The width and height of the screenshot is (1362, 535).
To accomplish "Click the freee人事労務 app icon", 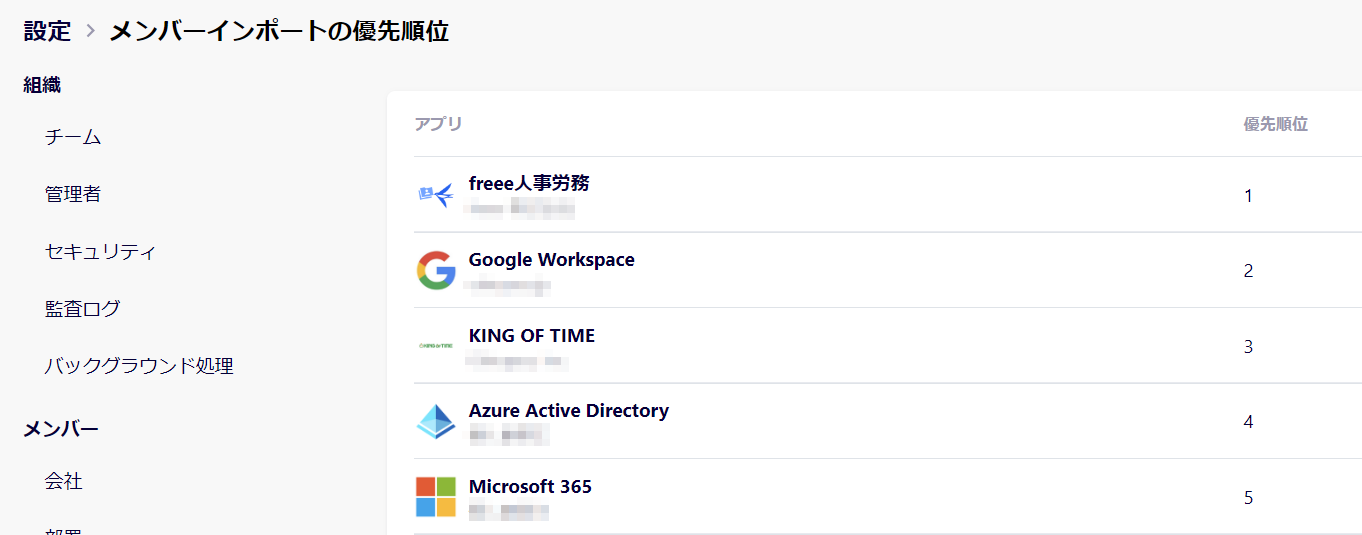I will [x=436, y=195].
